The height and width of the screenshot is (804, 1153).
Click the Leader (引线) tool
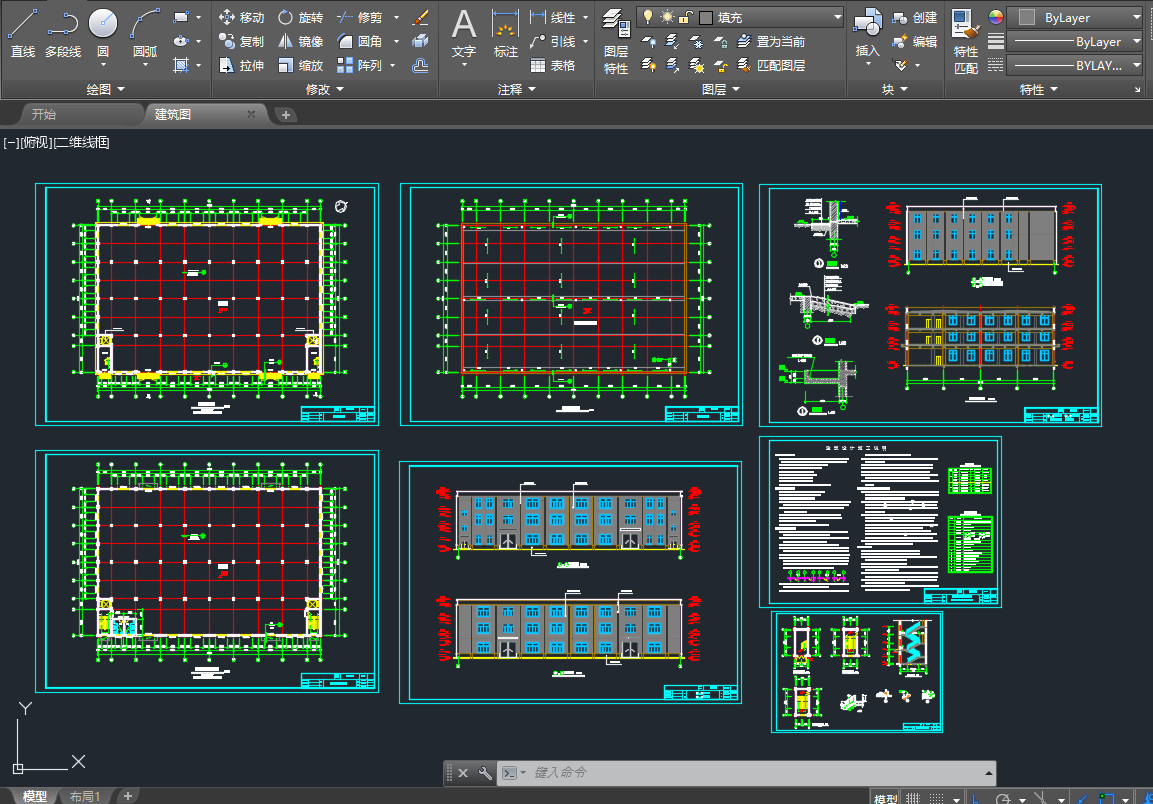[553, 41]
